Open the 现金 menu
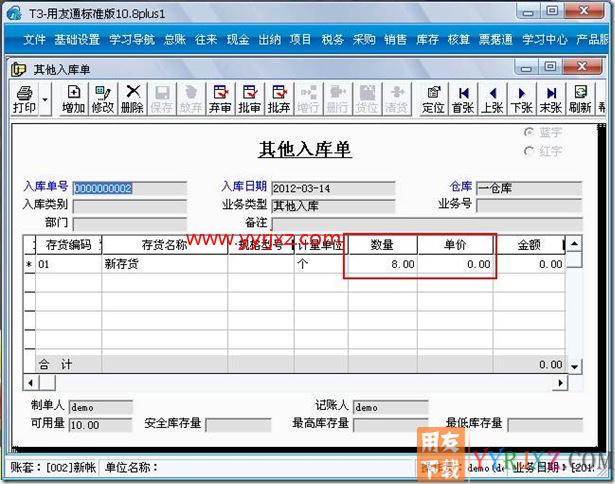The height and width of the screenshot is (484, 615). pyautogui.click(x=238, y=39)
